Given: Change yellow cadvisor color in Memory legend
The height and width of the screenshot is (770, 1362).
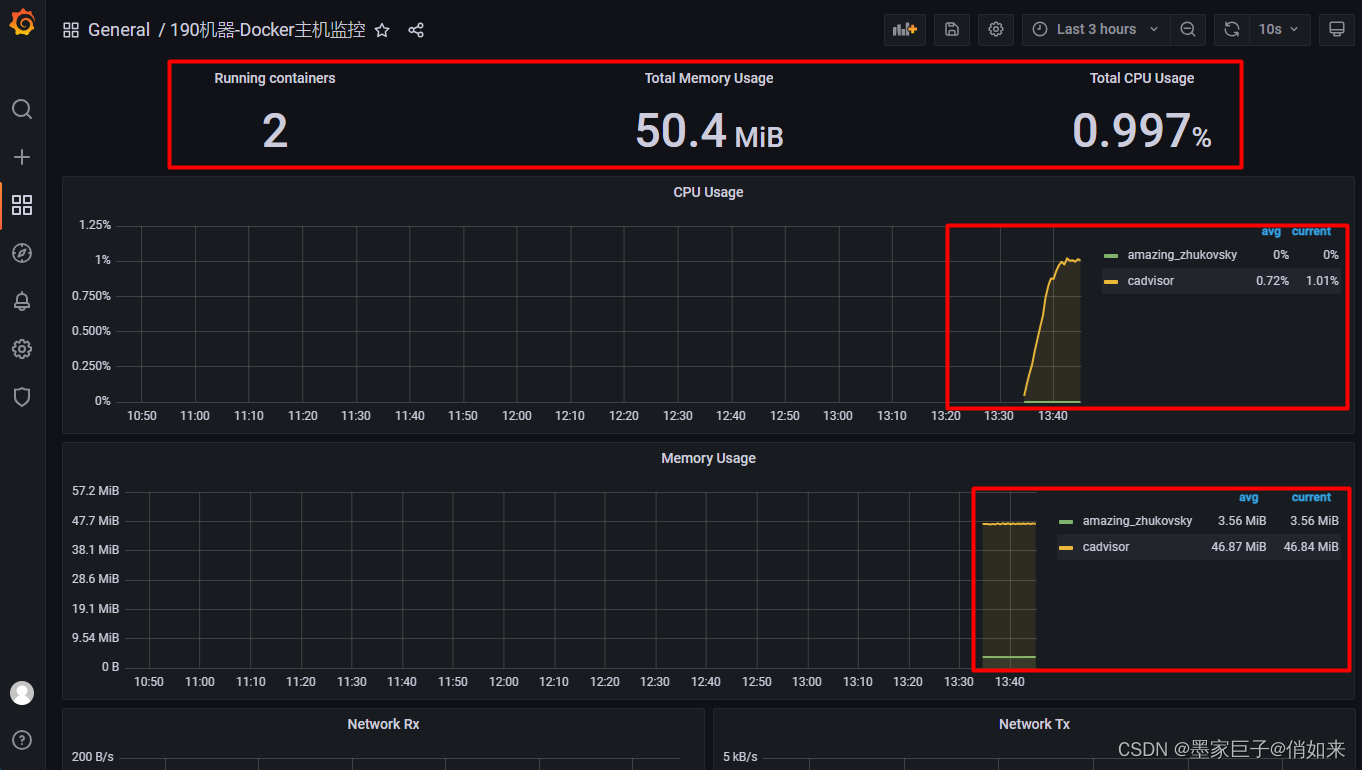Looking at the screenshot, I should (x=1066, y=547).
